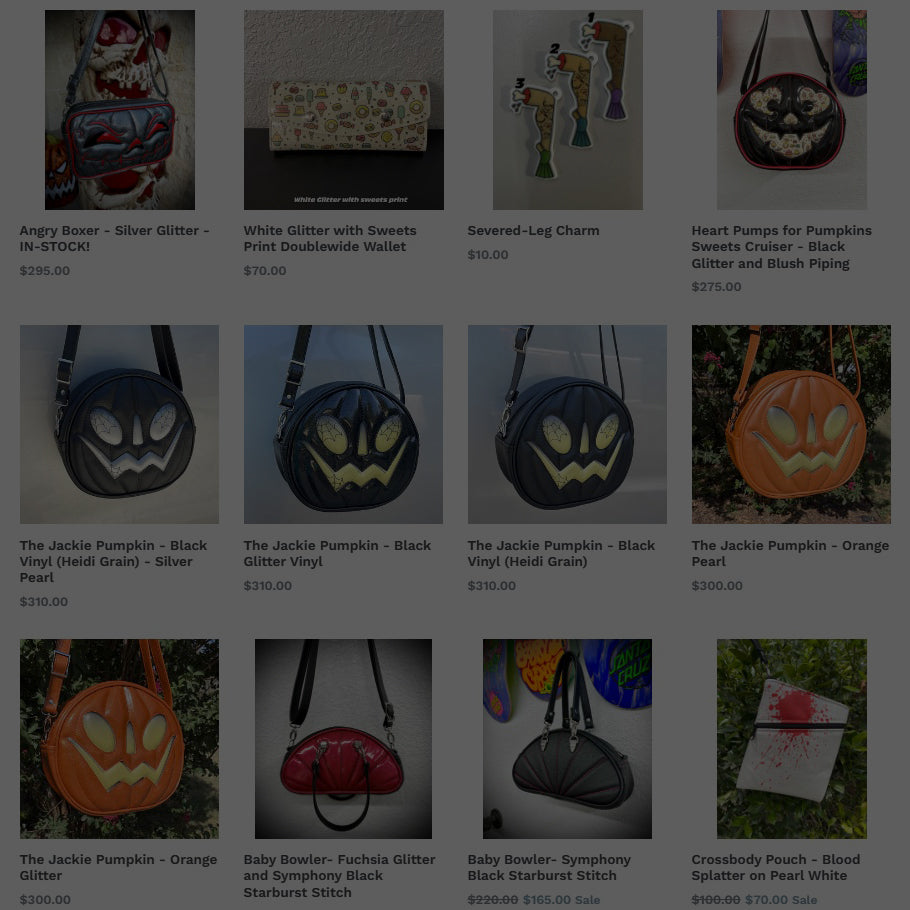Click the Angry Boxer - Silver Glitter title
Screen dimensions: 910x910
click(114, 239)
